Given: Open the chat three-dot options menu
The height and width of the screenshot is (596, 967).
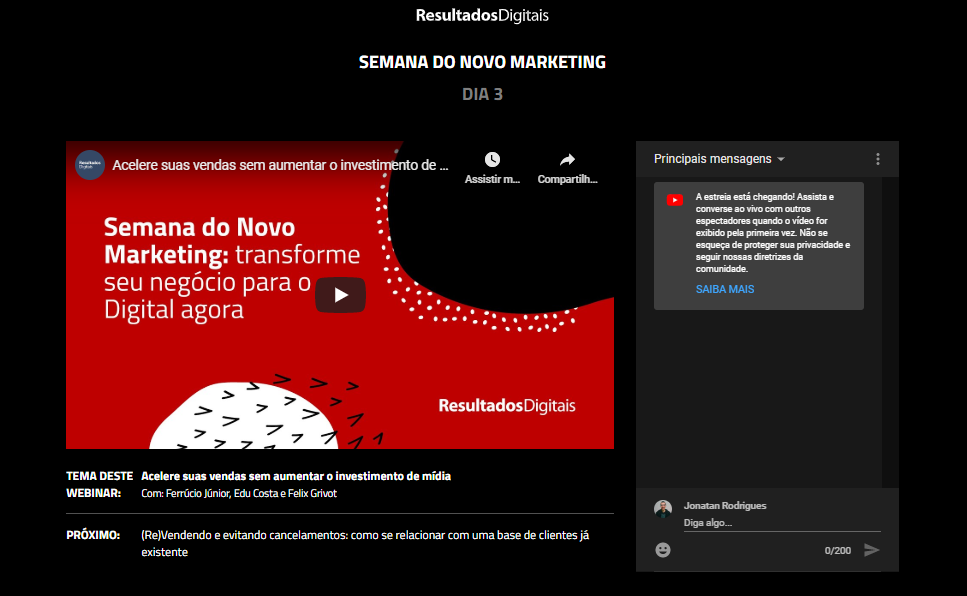Looking at the screenshot, I should 878,159.
